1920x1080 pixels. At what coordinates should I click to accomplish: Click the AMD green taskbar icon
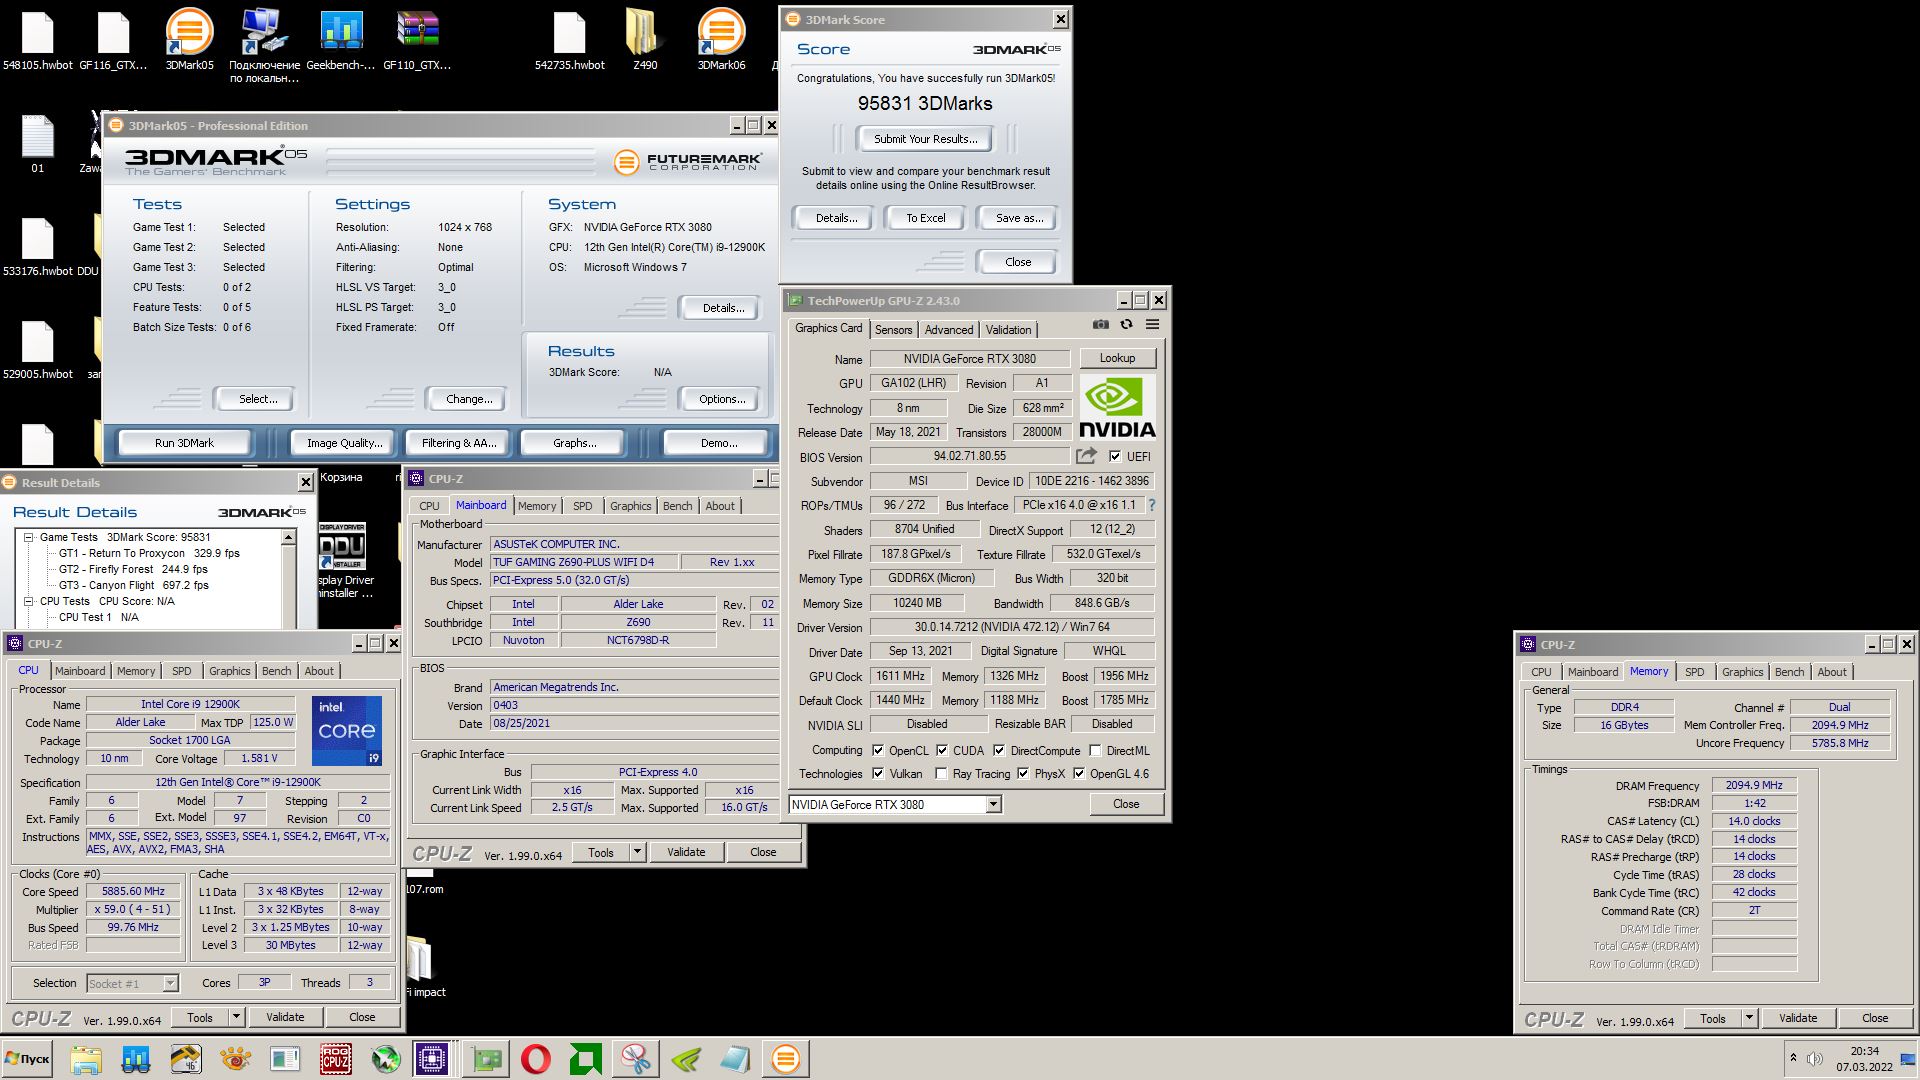(586, 1059)
